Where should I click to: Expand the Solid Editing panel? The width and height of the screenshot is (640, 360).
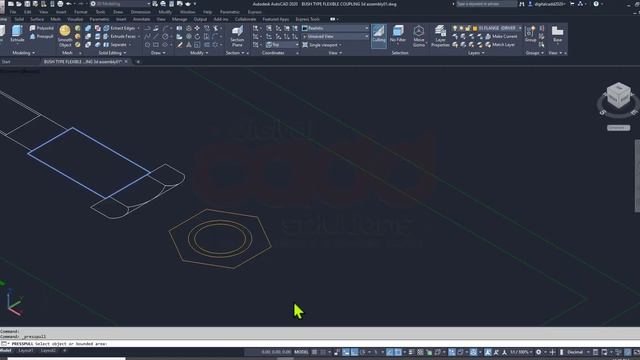click(x=112, y=53)
